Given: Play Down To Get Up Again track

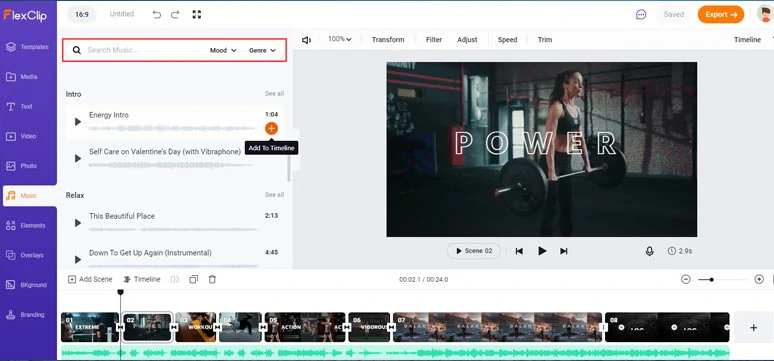Looking at the screenshot, I should (x=77, y=259).
